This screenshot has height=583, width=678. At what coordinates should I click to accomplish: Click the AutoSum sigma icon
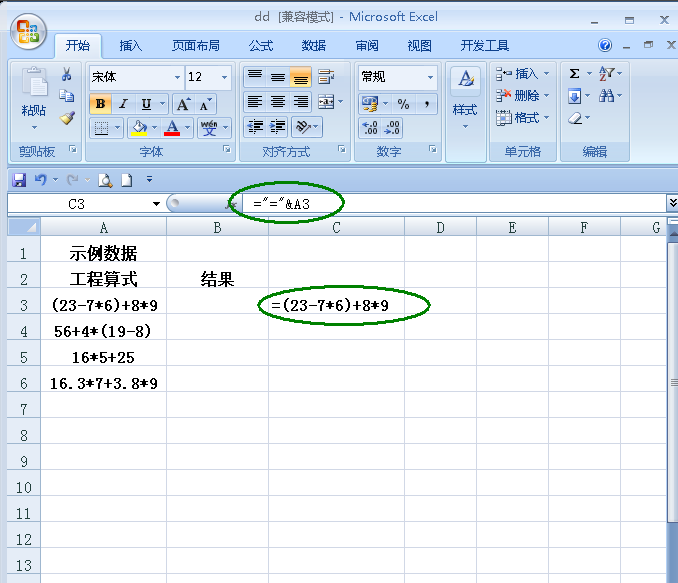point(574,74)
